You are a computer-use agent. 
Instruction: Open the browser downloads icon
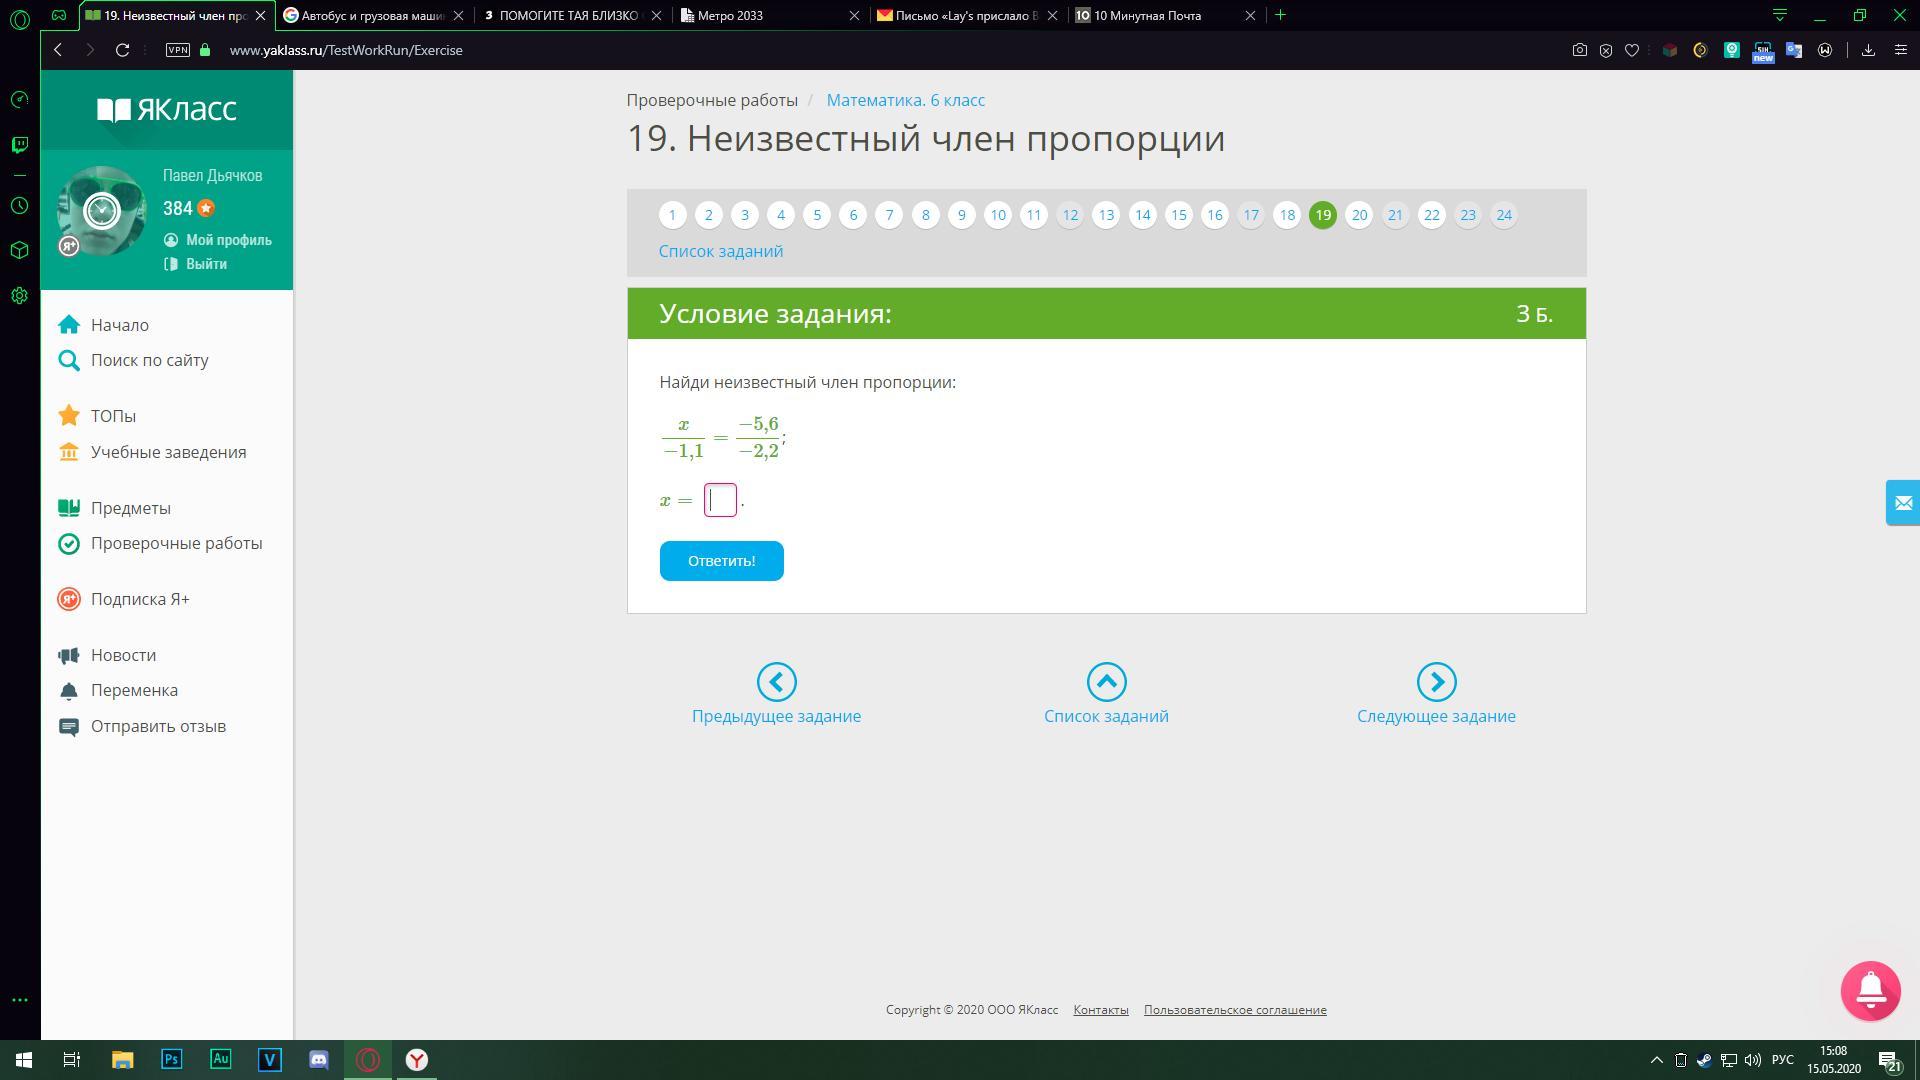1867,50
